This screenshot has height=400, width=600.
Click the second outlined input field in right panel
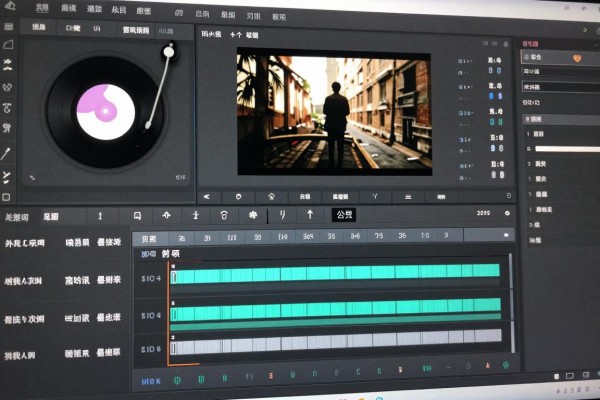pyautogui.click(x=561, y=87)
